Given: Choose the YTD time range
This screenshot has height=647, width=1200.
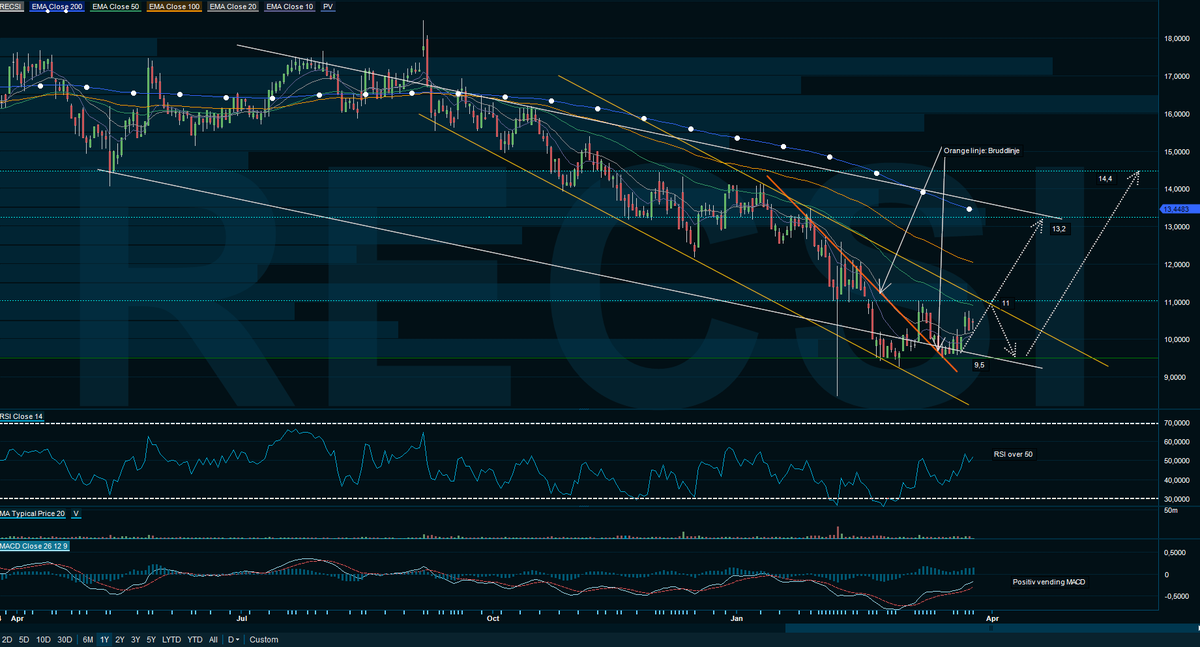Looking at the screenshot, I should click(194, 639).
